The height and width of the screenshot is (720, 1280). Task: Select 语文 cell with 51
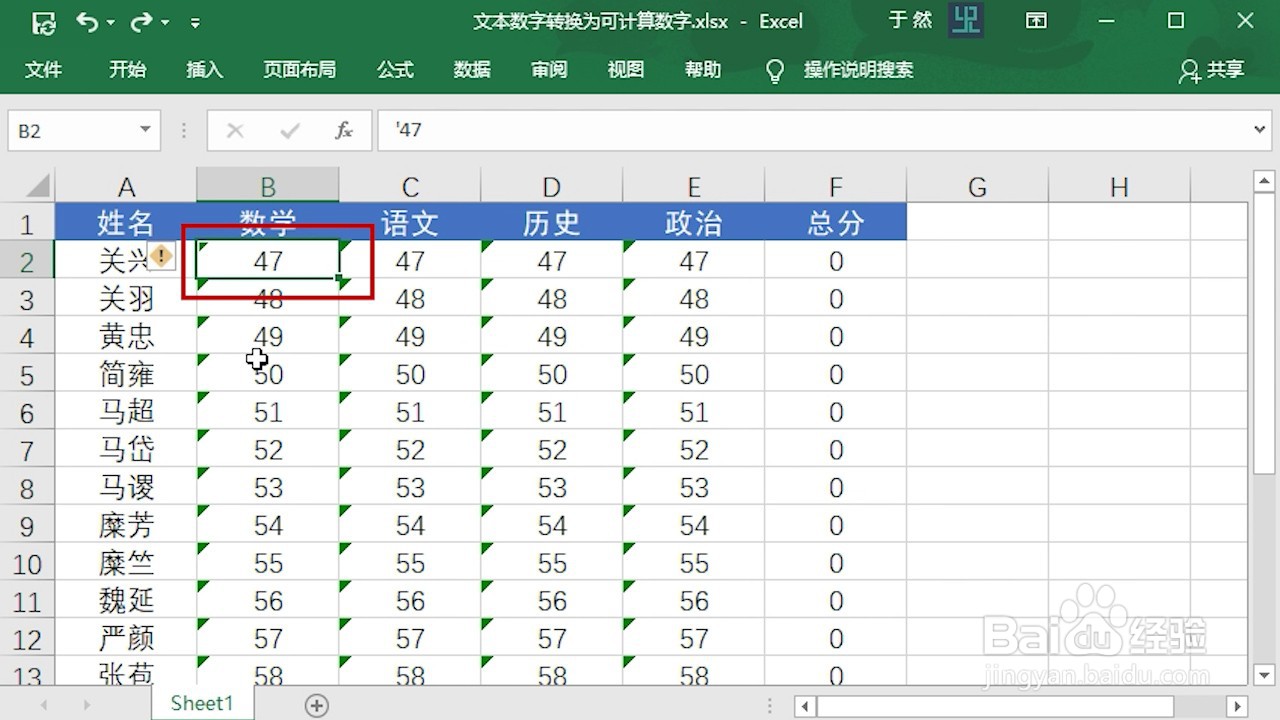click(410, 412)
